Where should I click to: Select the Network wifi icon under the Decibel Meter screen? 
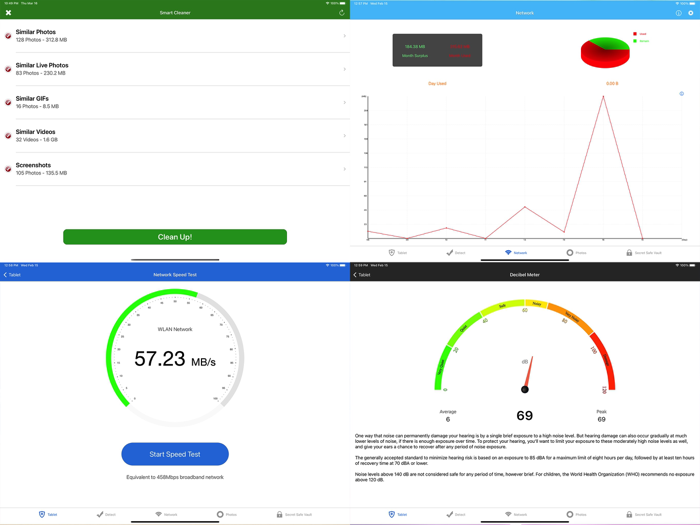coord(508,514)
